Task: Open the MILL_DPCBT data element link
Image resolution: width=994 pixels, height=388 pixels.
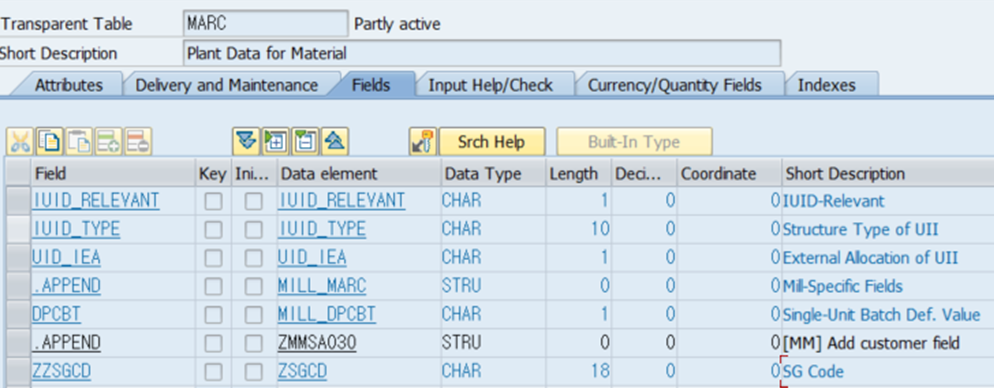Action: point(327,314)
